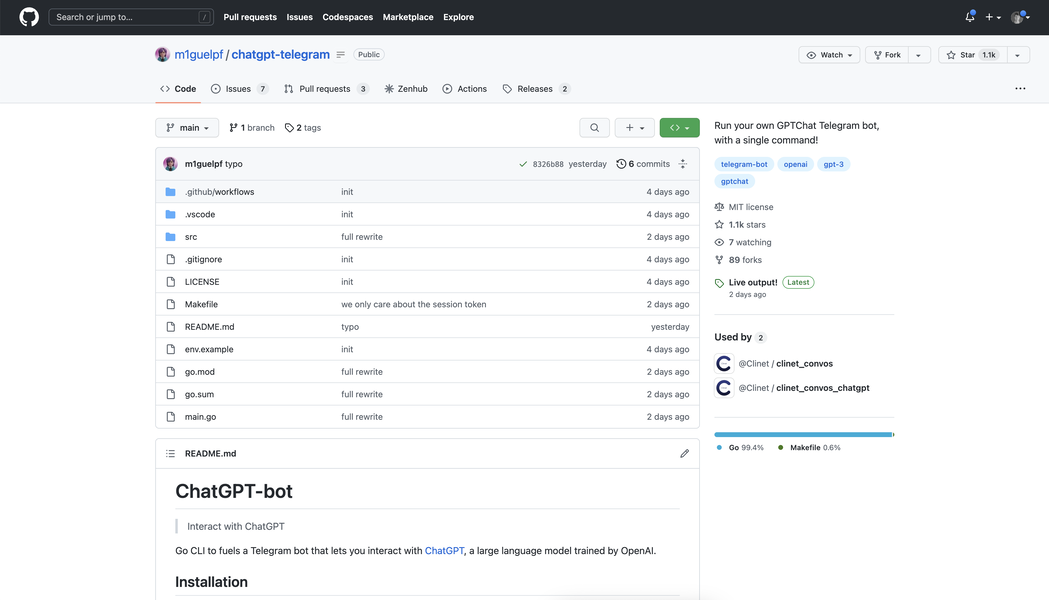Click the telegram-bot topic tag

(x=744, y=164)
